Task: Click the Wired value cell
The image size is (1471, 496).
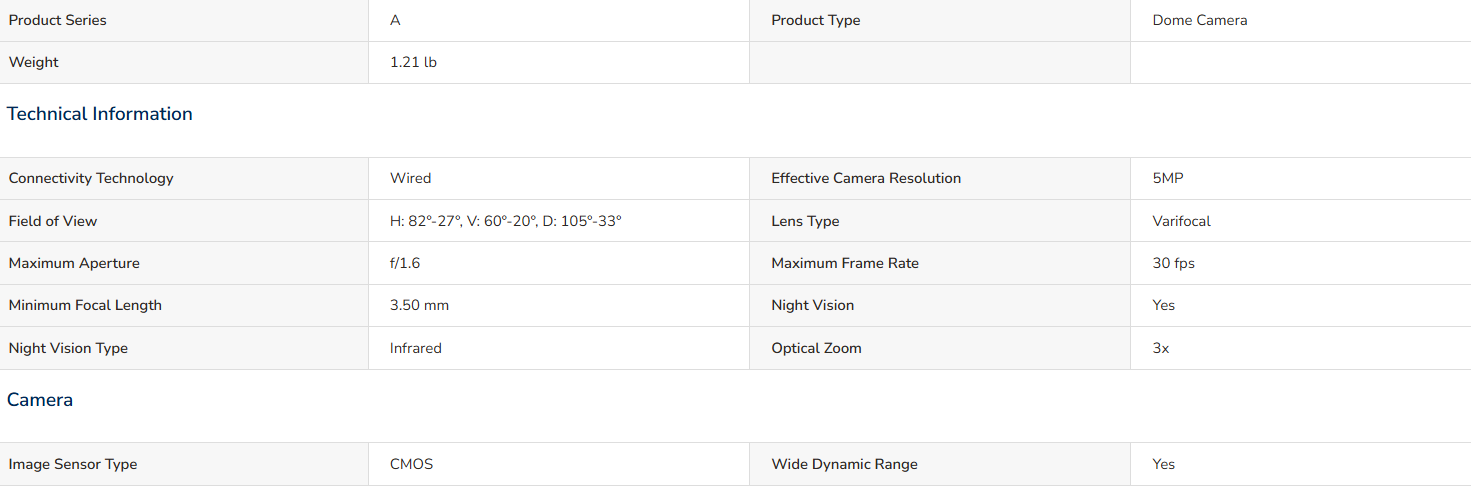Action: pyautogui.click(x=559, y=178)
